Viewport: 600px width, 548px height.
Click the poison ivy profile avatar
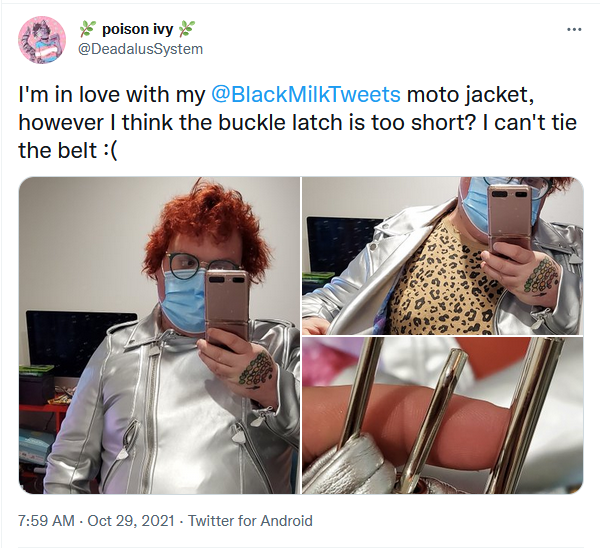coord(42,40)
